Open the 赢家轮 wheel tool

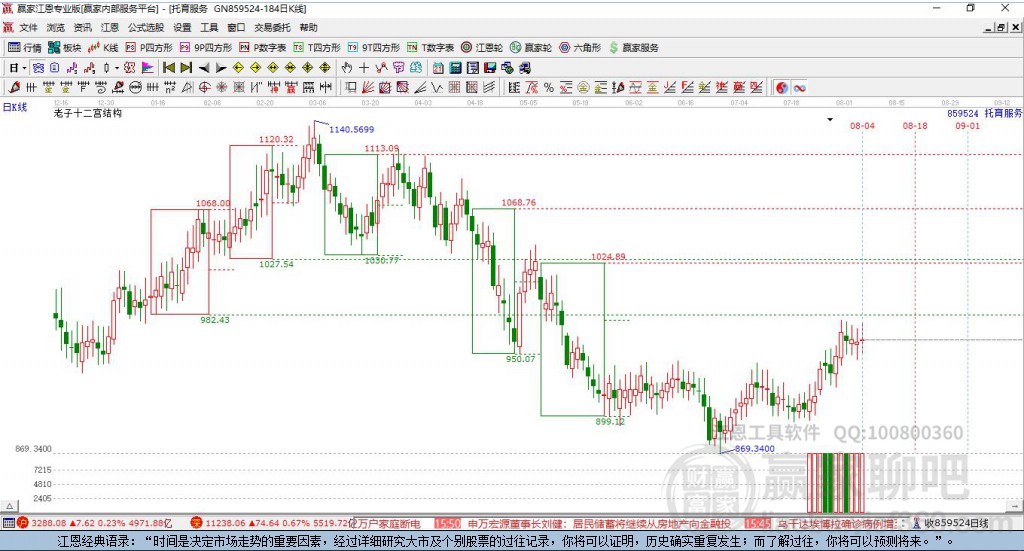point(531,48)
